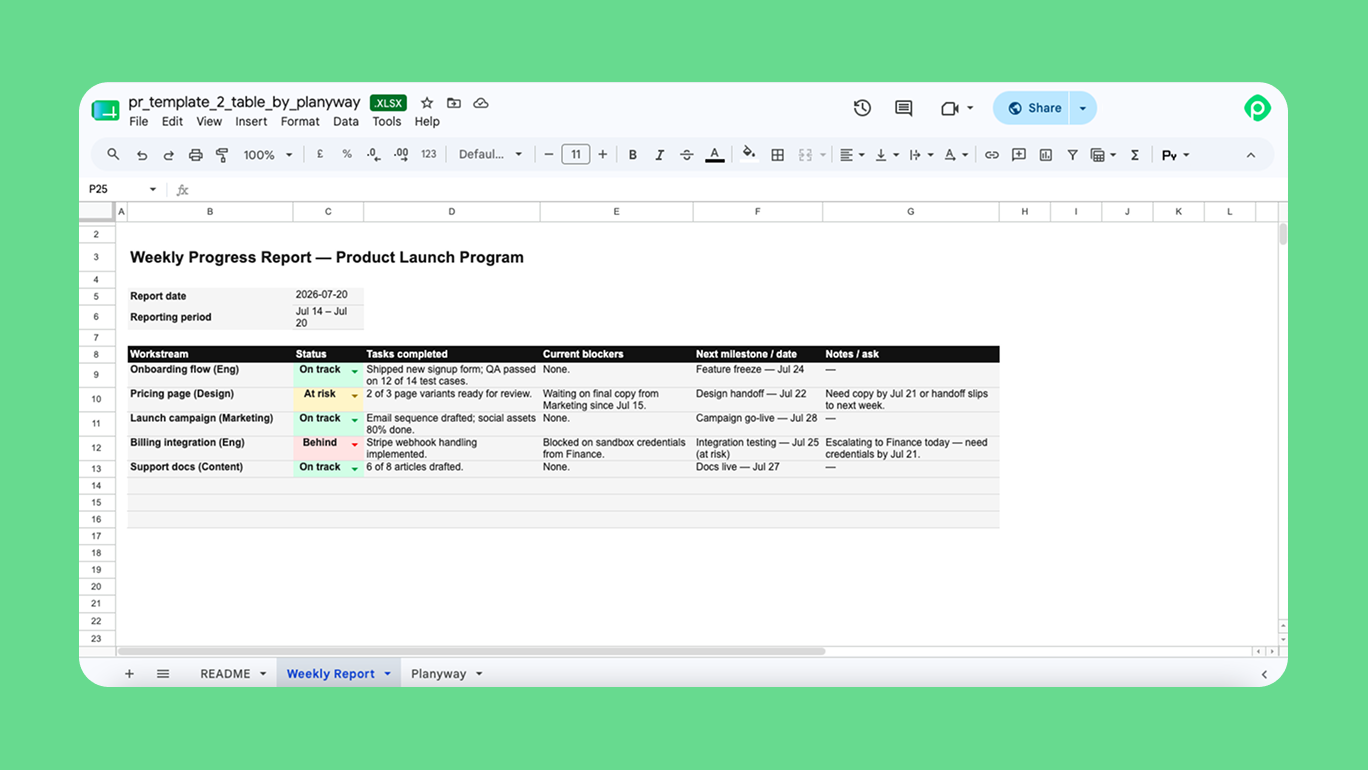Open horizontal align options
This screenshot has width=1368, height=770.
[852, 155]
